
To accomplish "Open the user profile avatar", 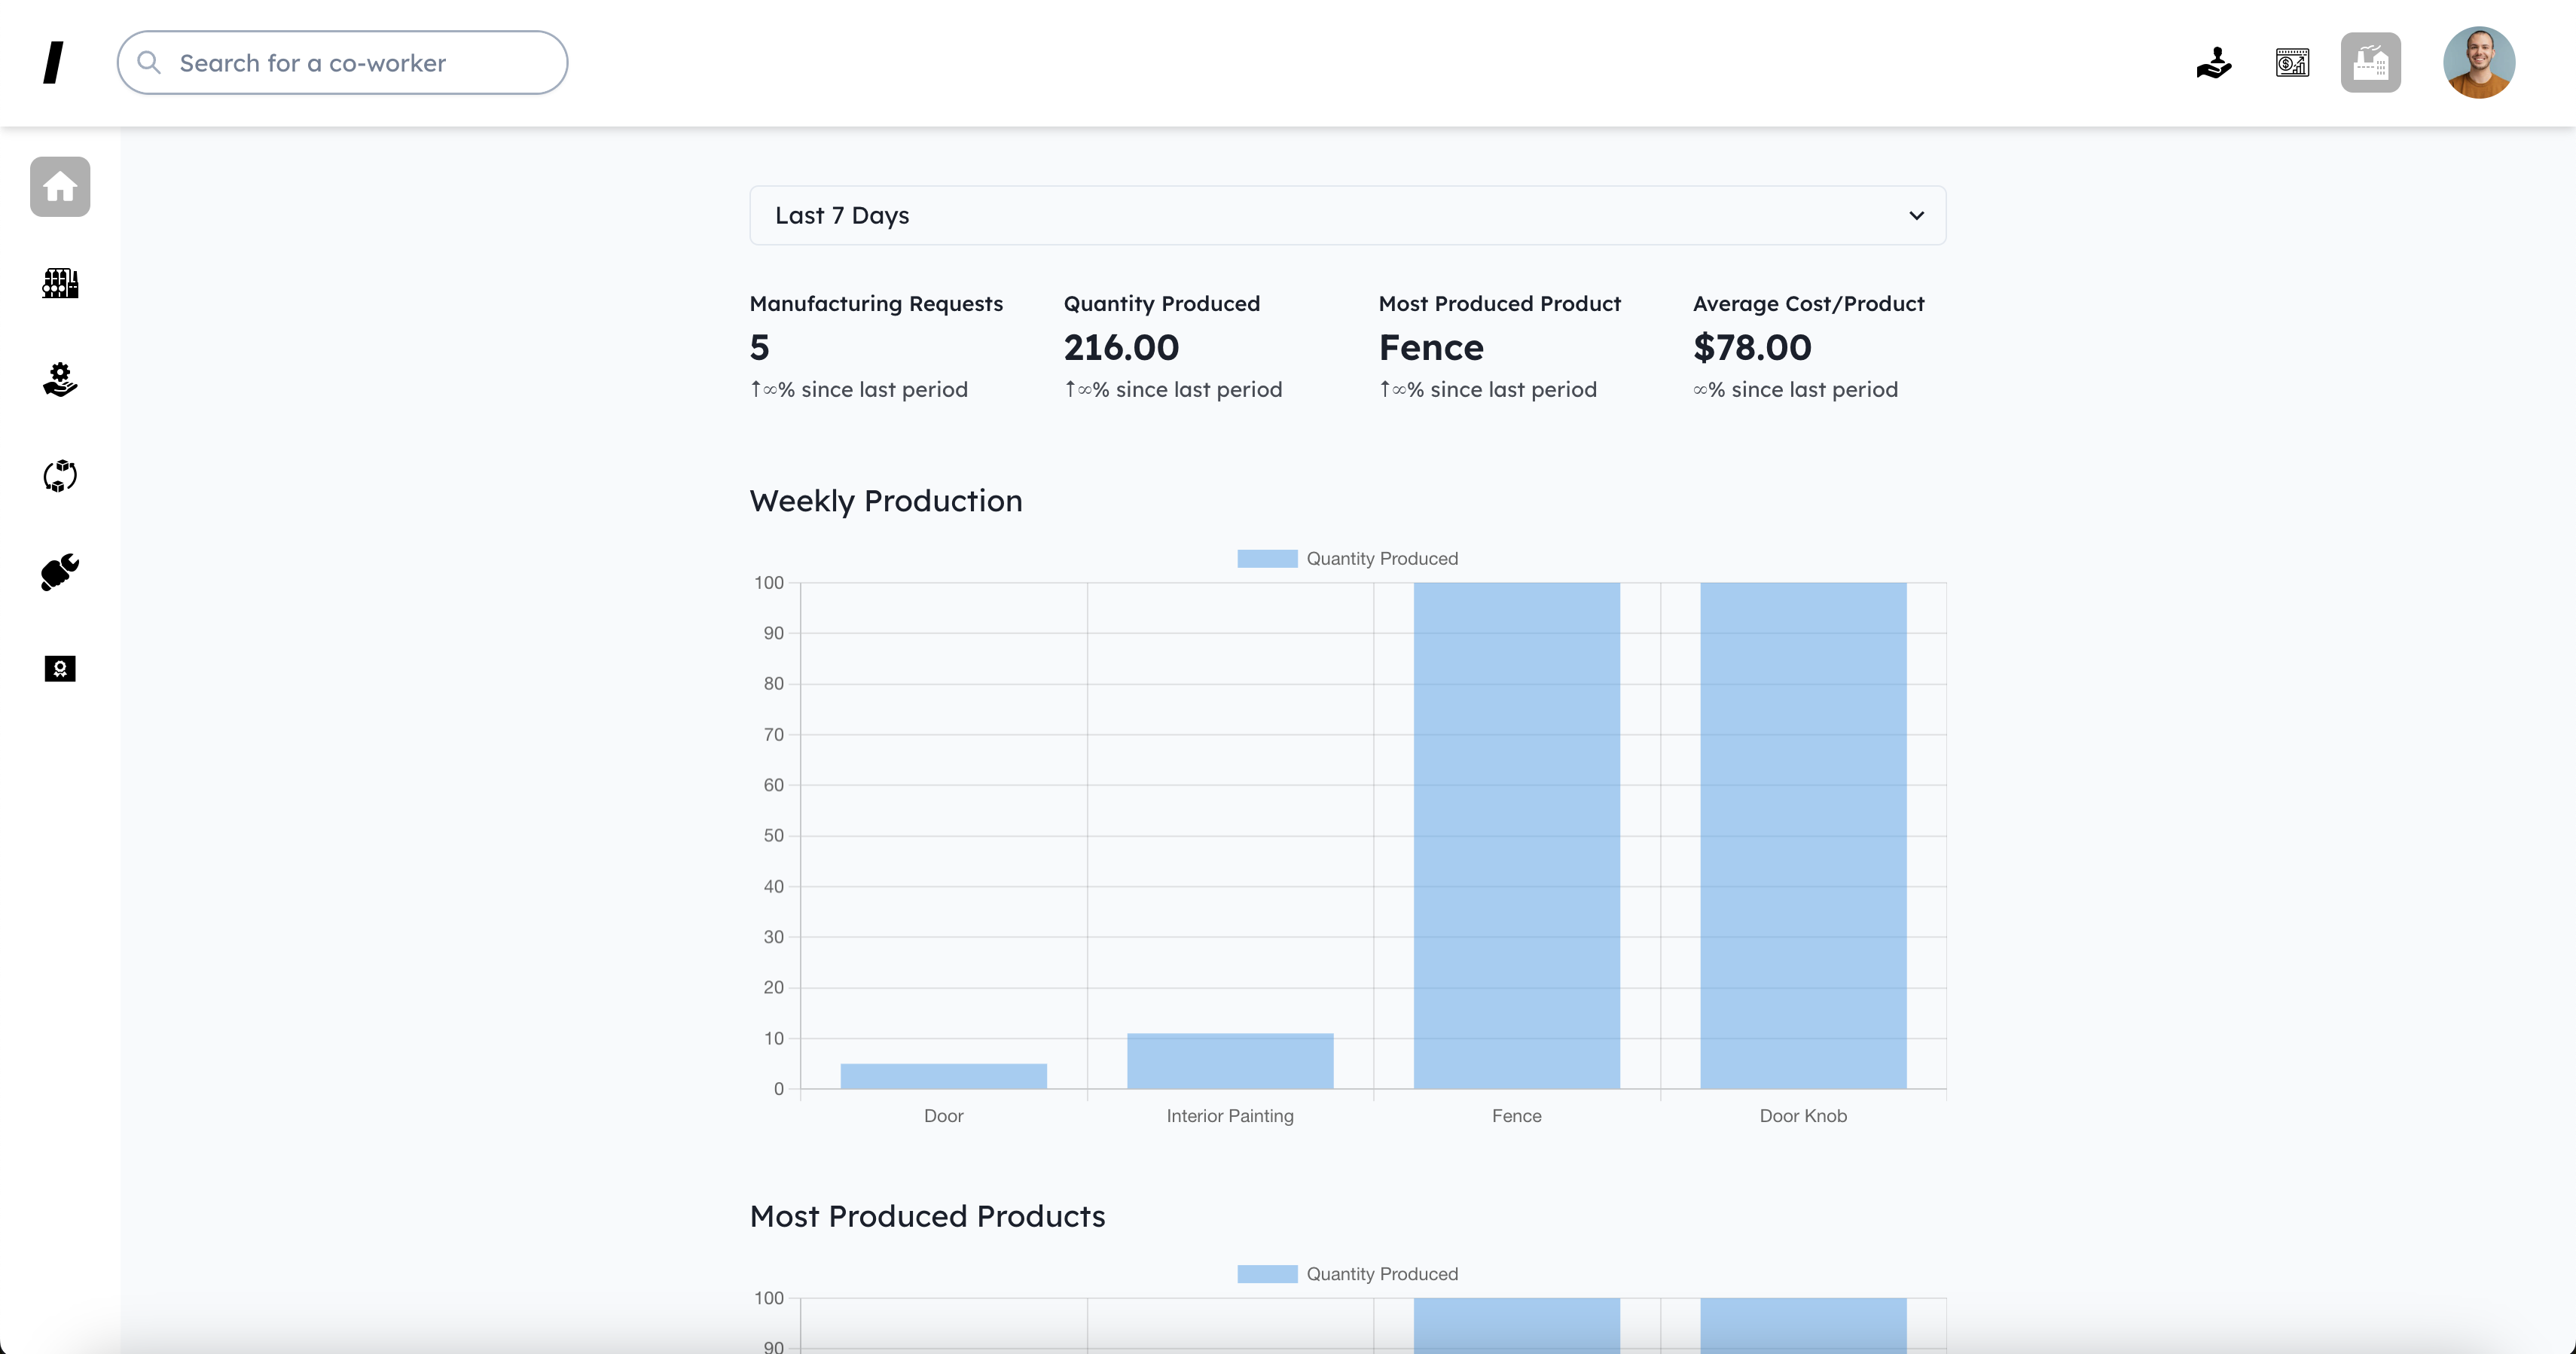I will tap(2478, 63).
